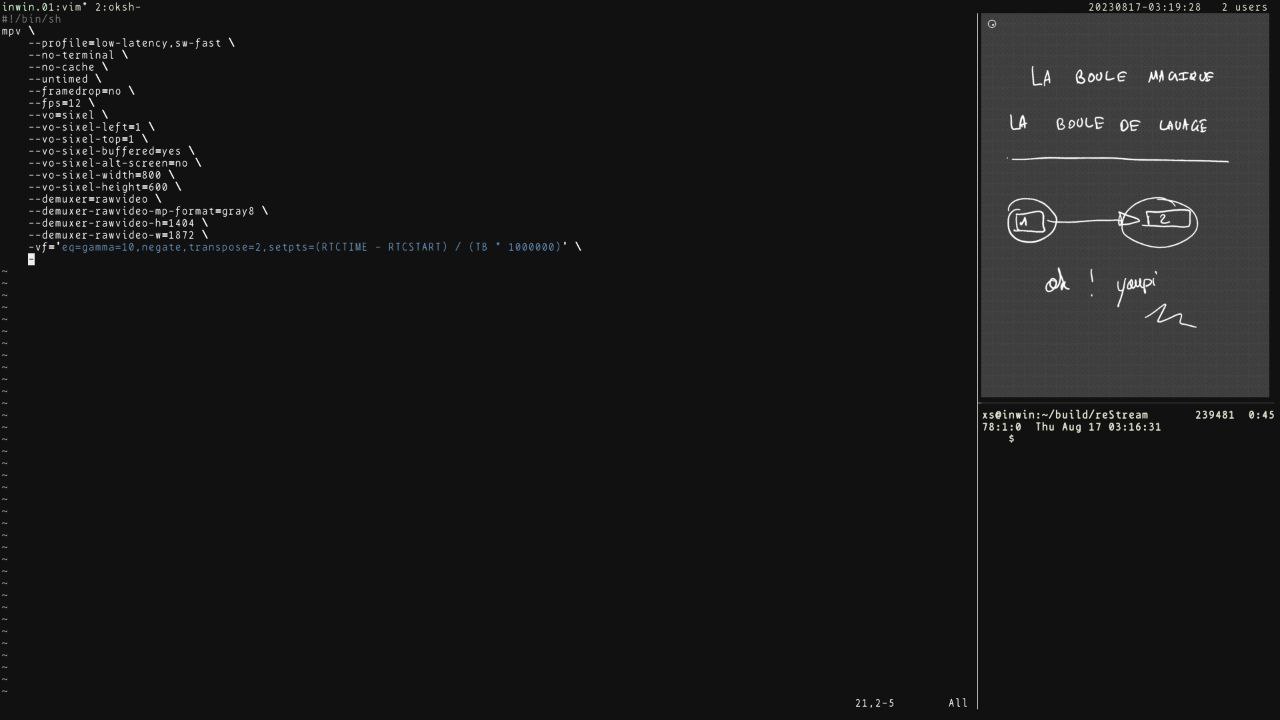Click the vim cursor position indicator '21,2-5'
This screenshot has width=1280, height=720.
pyautogui.click(x=875, y=703)
